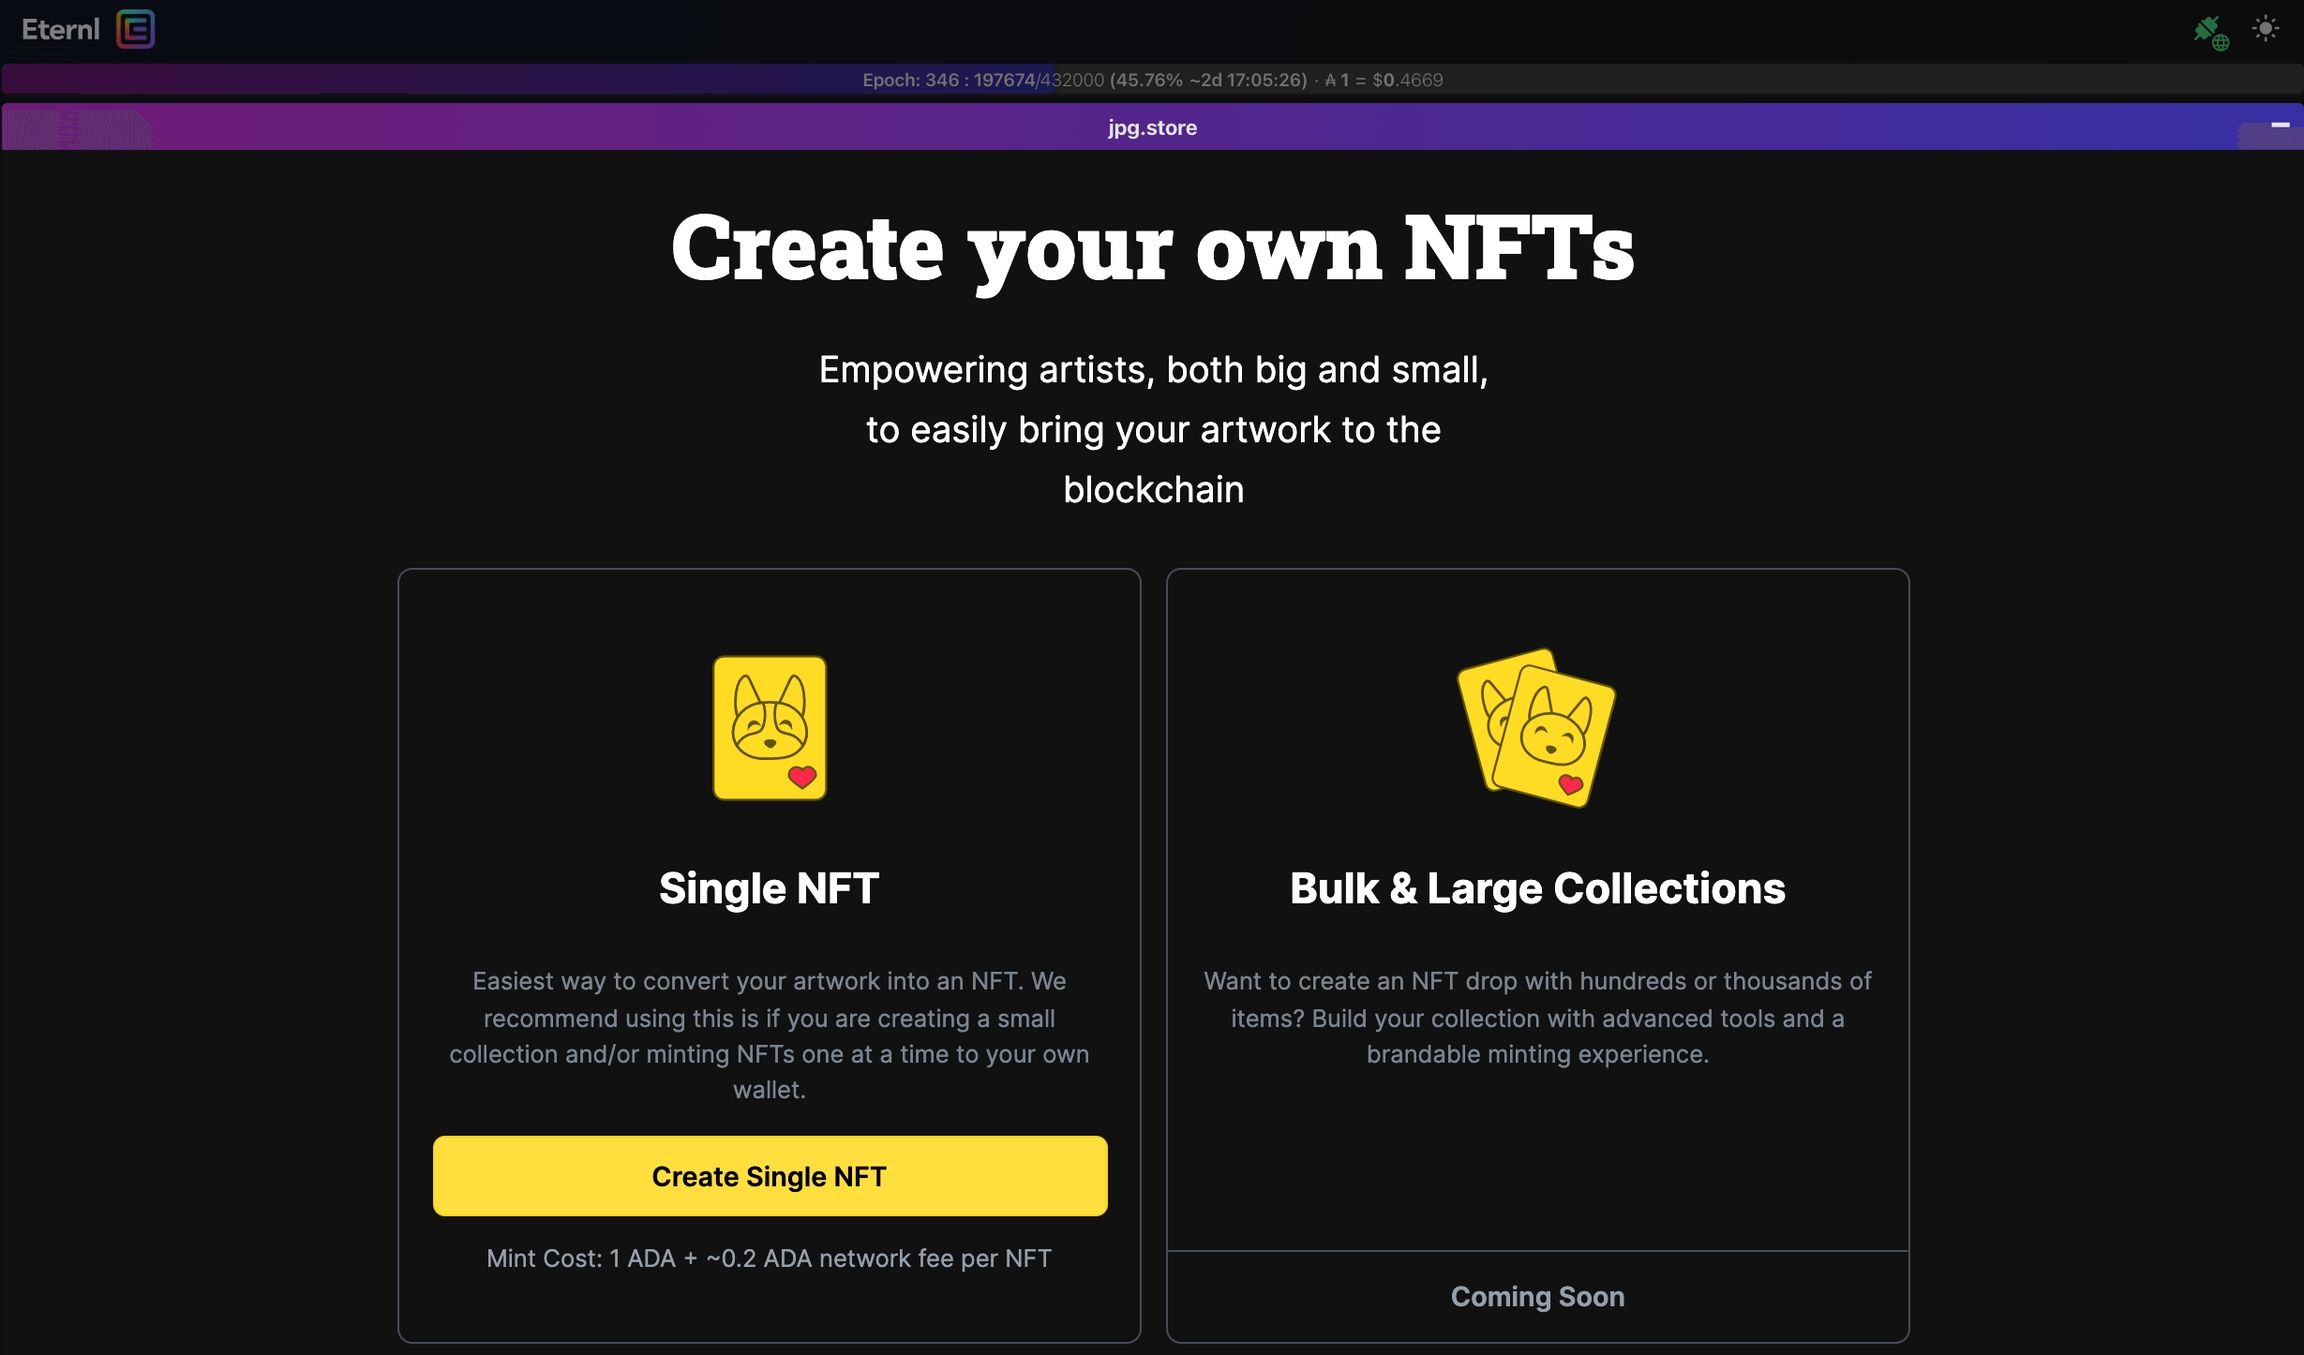Click the jpg.store title in purple bar
The width and height of the screenshot is (2304, 1355).
point(1152,128)
